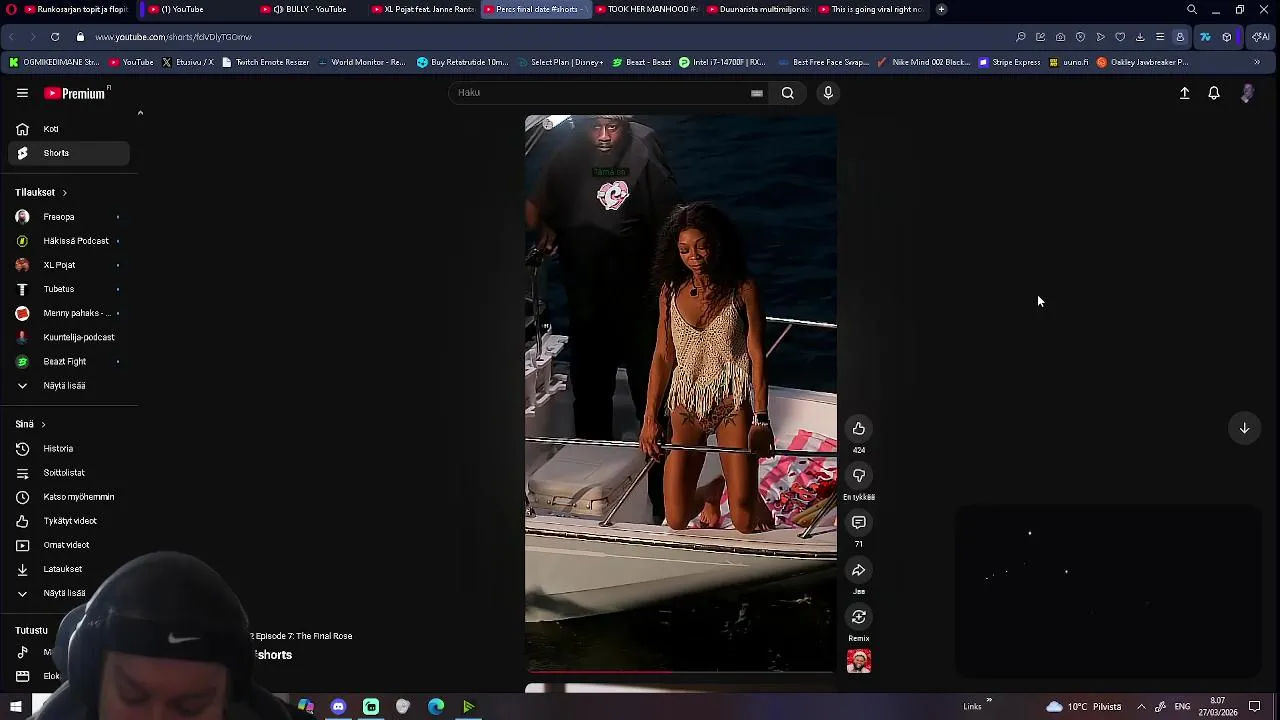Expand subscriptions with Näytä lisää below Beazt Fight
This screenshot has width=1280, height=720.
tap(69, 385)
